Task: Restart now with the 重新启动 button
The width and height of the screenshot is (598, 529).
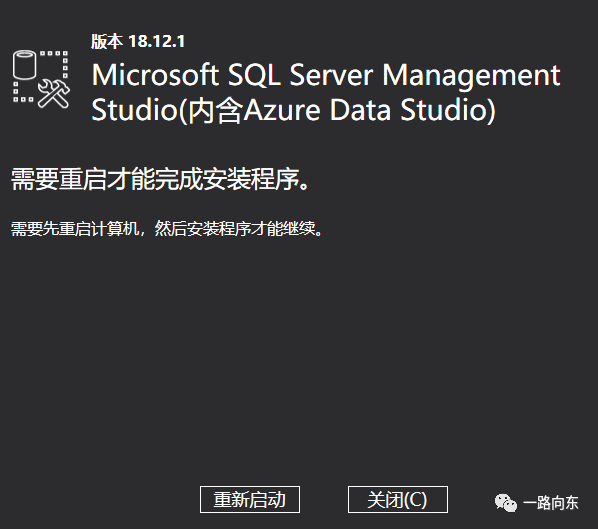Action: tap(250, 500)
